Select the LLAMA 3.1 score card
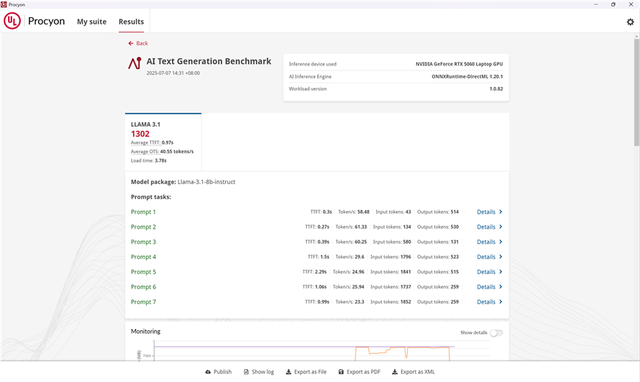This screenshot has width=640, height=382. point(163,142)
